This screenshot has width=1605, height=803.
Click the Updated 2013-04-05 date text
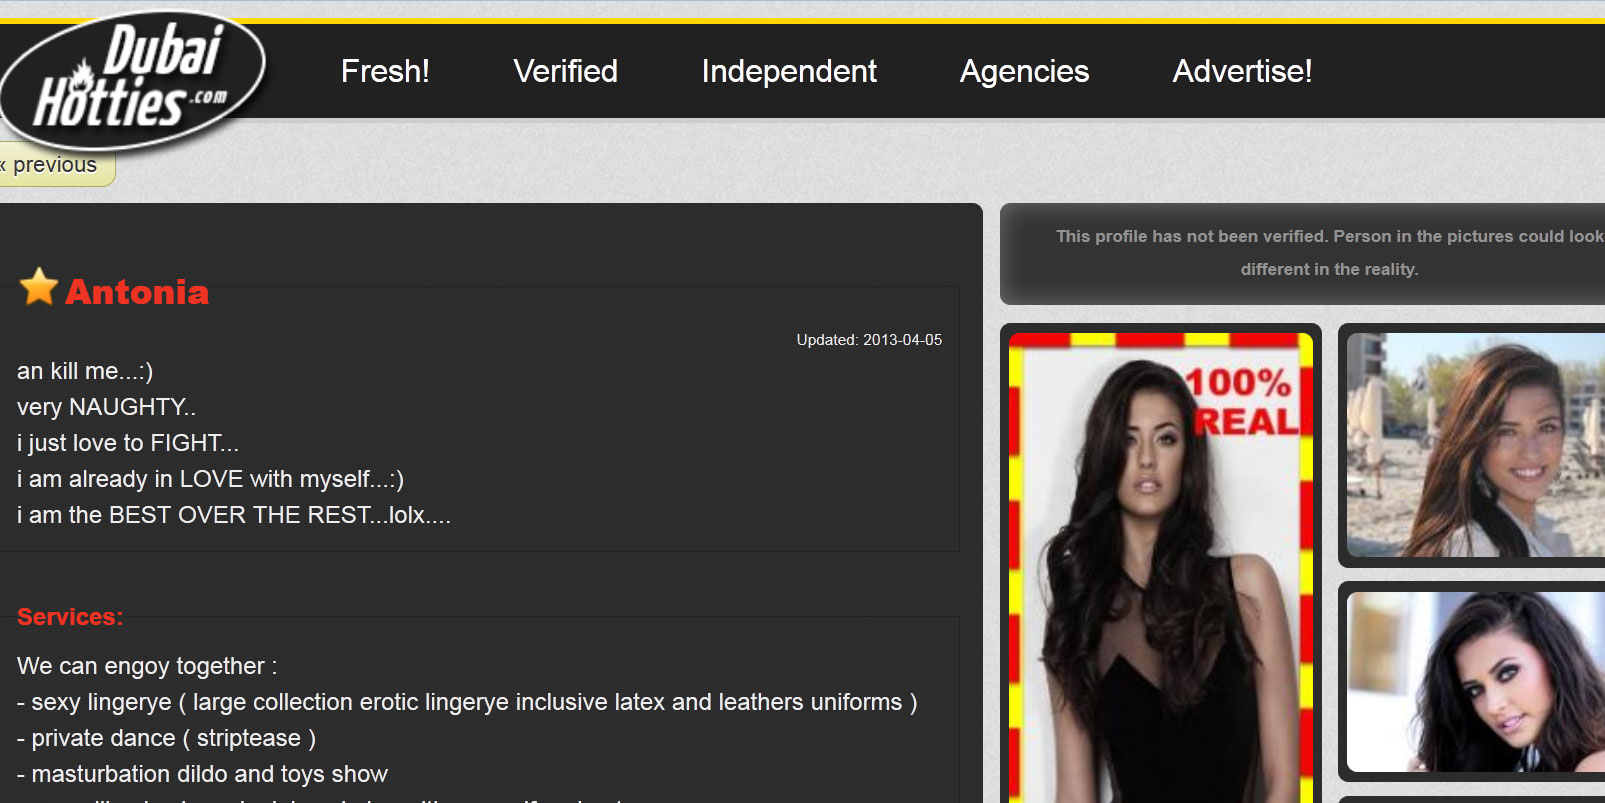click(x=868, y=340)
